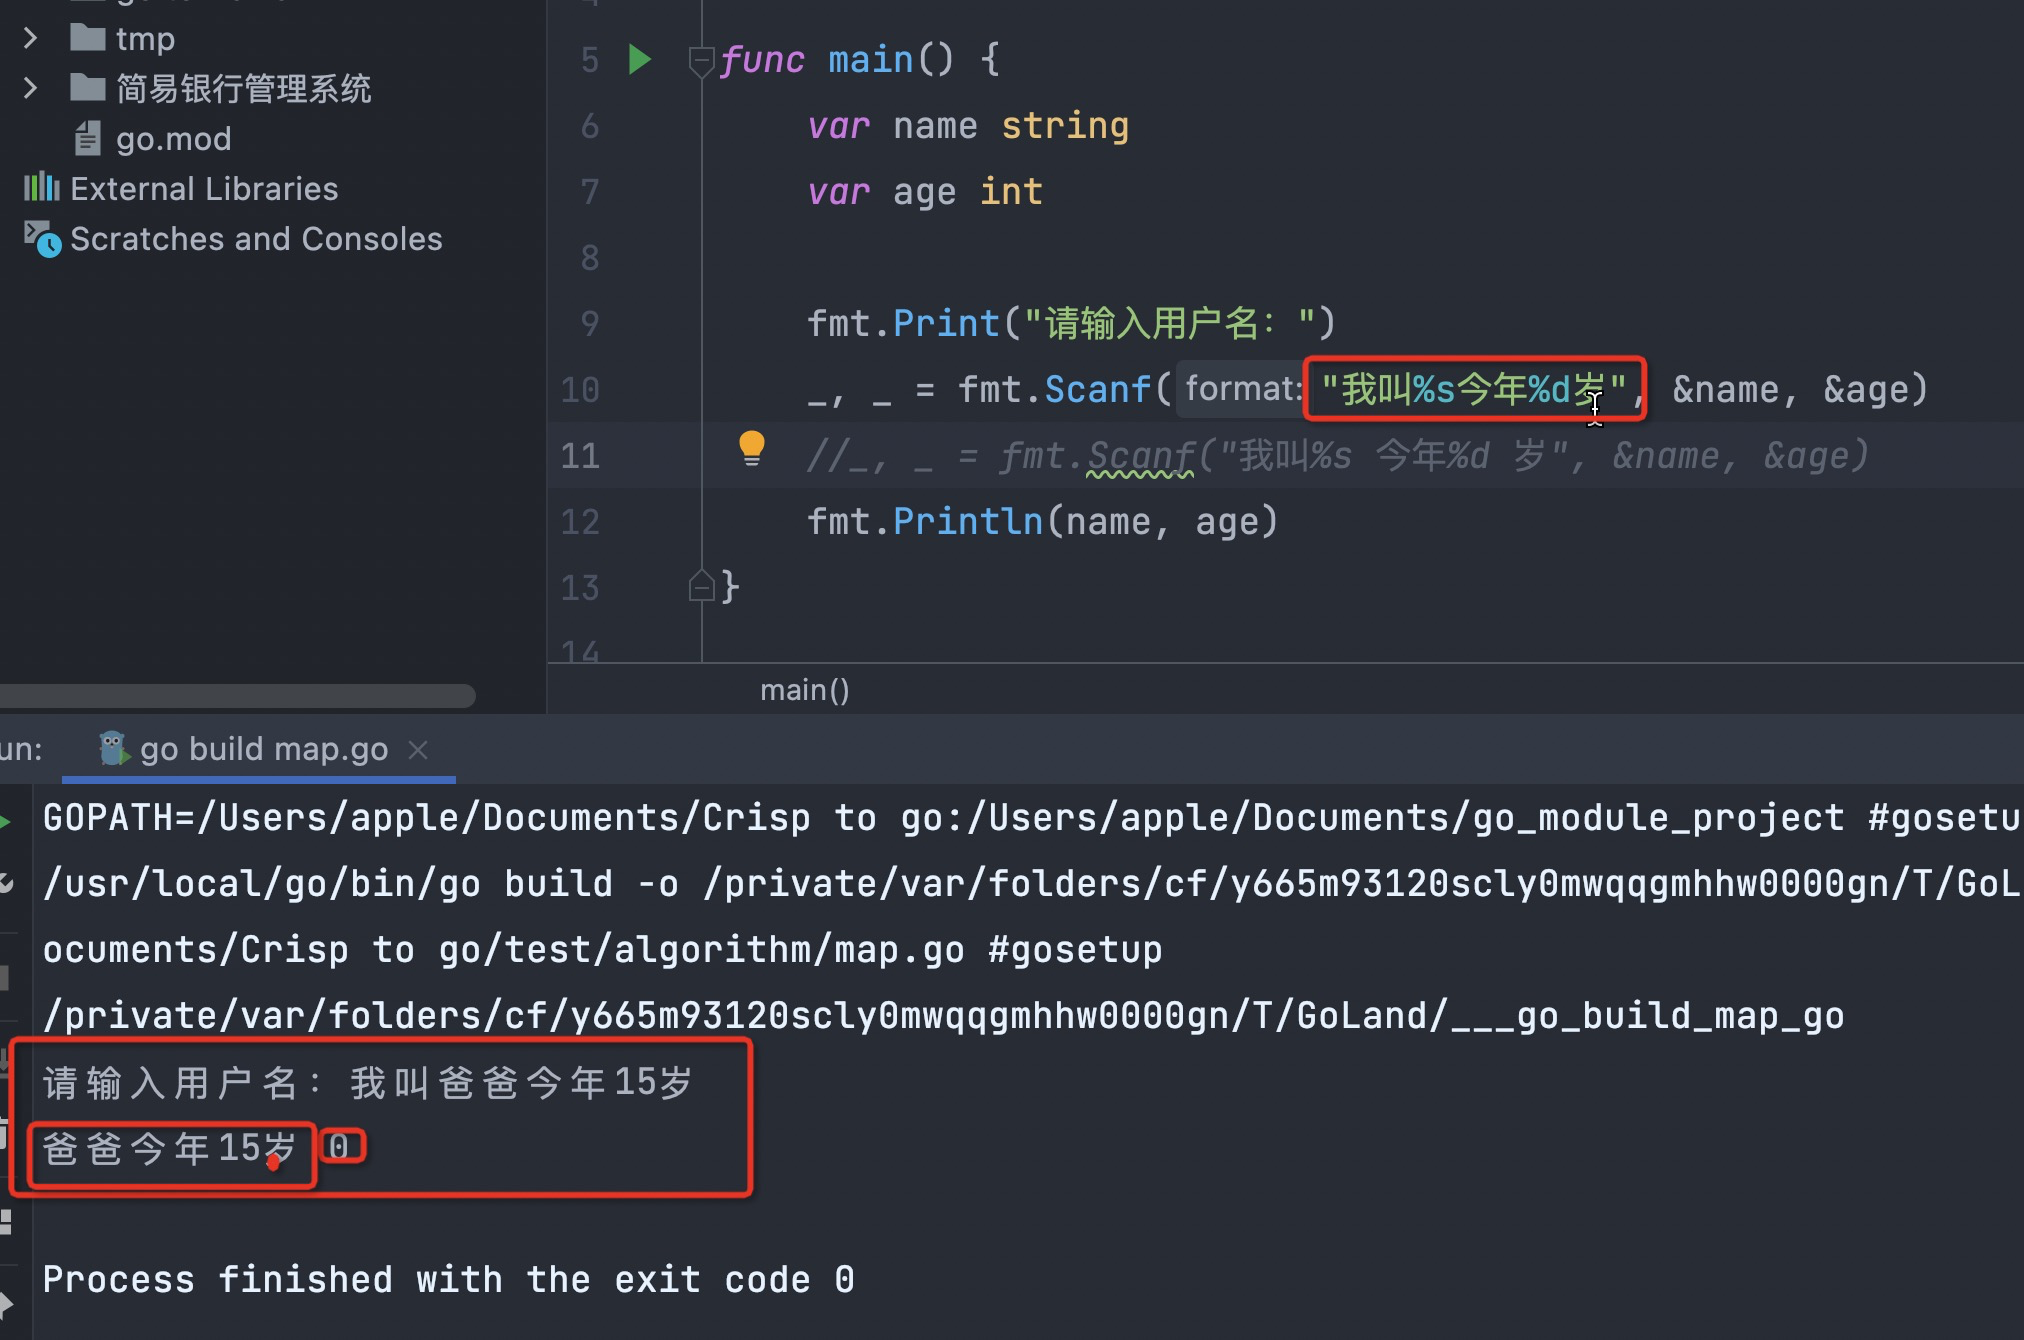Expand the tmp folder chevron
Viewport: 2024px width, 1340px height.
click(30, 39)
